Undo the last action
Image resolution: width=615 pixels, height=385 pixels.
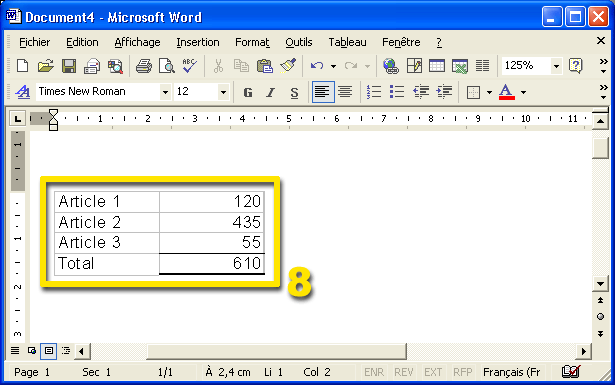pyautogui.click(x=317, y=66)
